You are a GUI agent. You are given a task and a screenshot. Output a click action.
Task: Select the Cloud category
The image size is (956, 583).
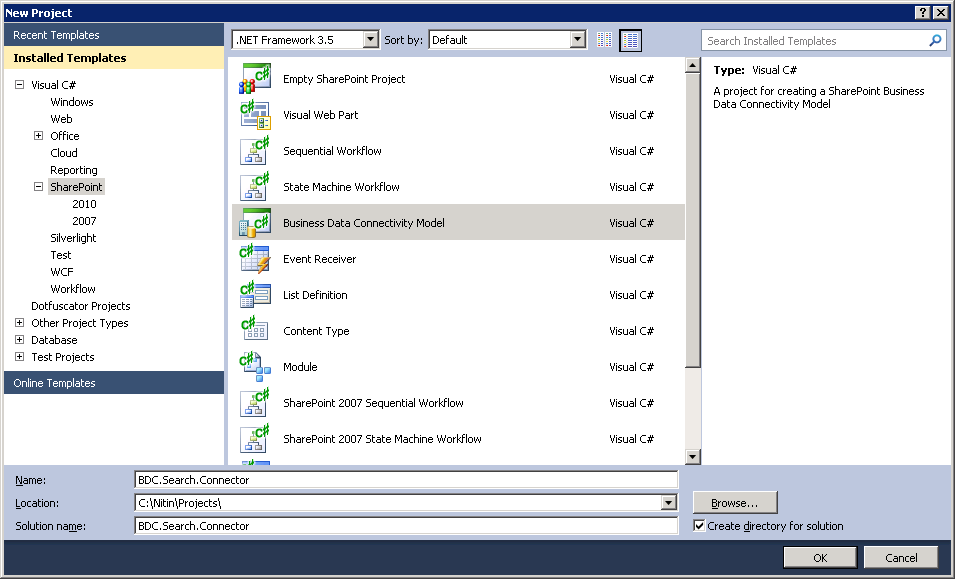[x=63, y=153]
